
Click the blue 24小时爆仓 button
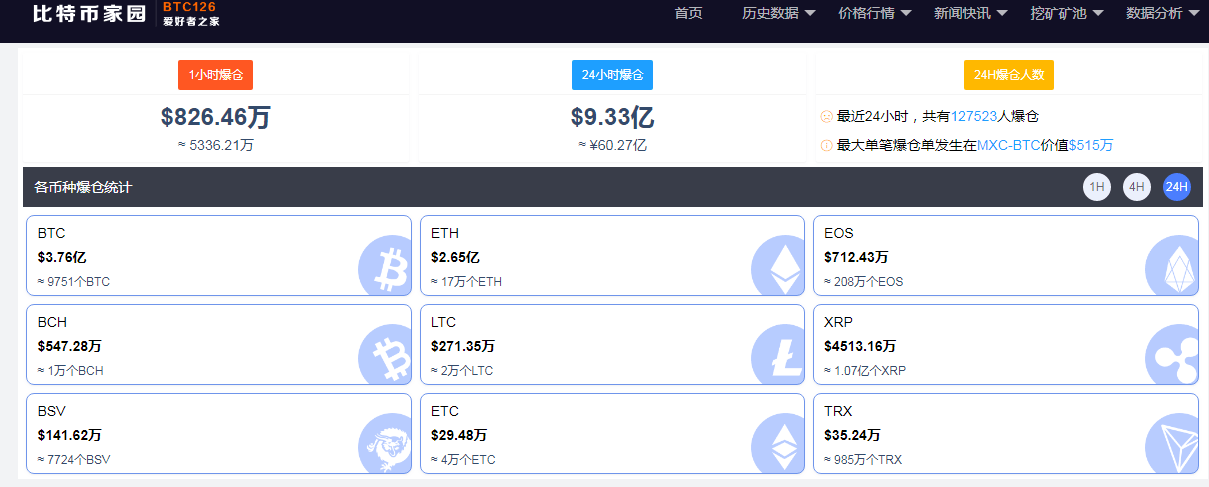[612, 75]
